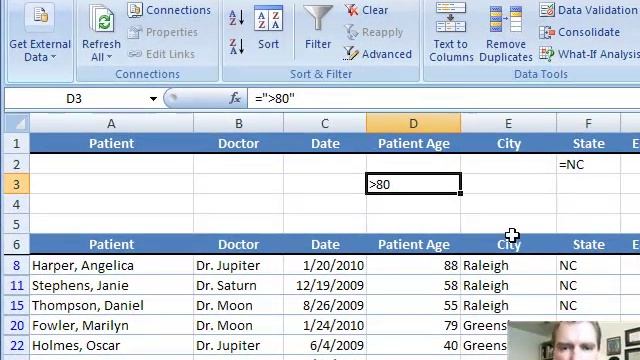Select column B header
Viewport: 640px width, 360px height.
238,123
